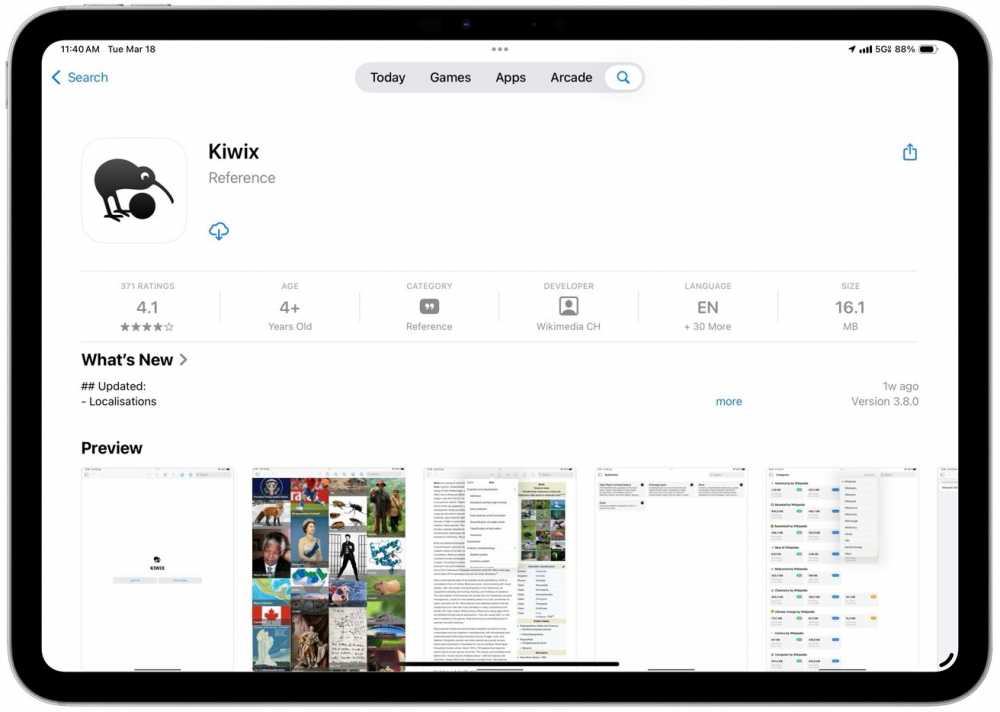Screen dimensions: 1000x712
Task: Open the Apps tab
Action: [x=510, y=77]
